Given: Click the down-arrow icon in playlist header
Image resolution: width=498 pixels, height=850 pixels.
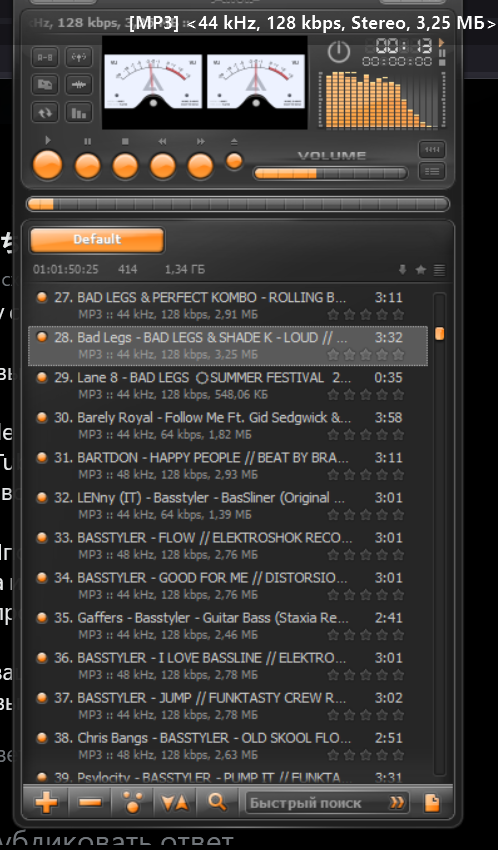Looking at the screenshot, I should (x=403, y=269).
